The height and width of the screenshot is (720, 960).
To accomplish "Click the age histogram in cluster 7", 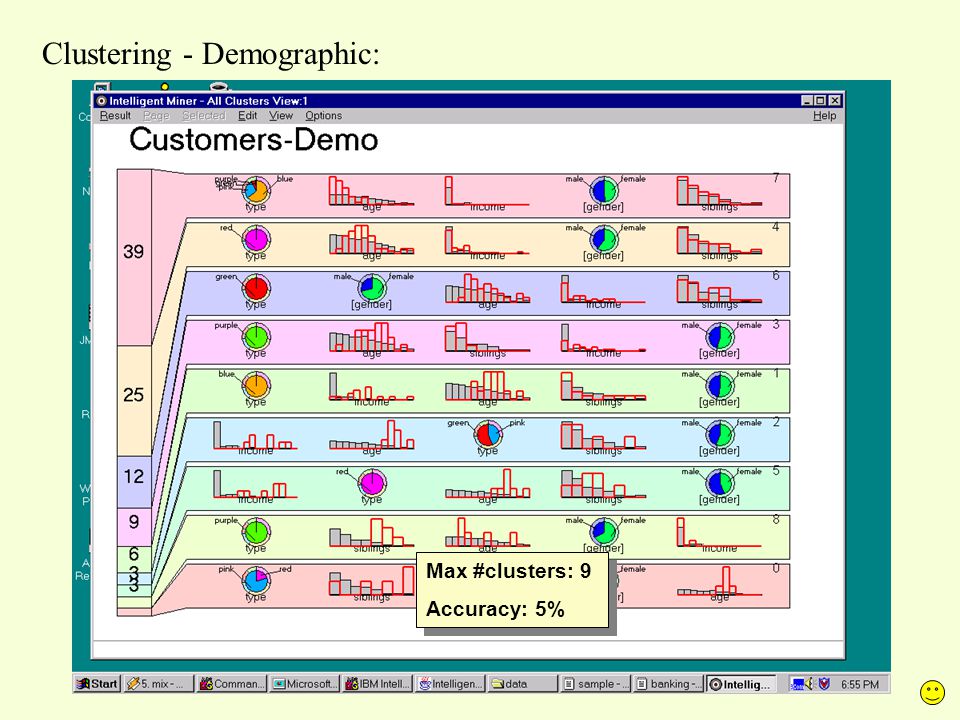I will click(x=371, y=191).
